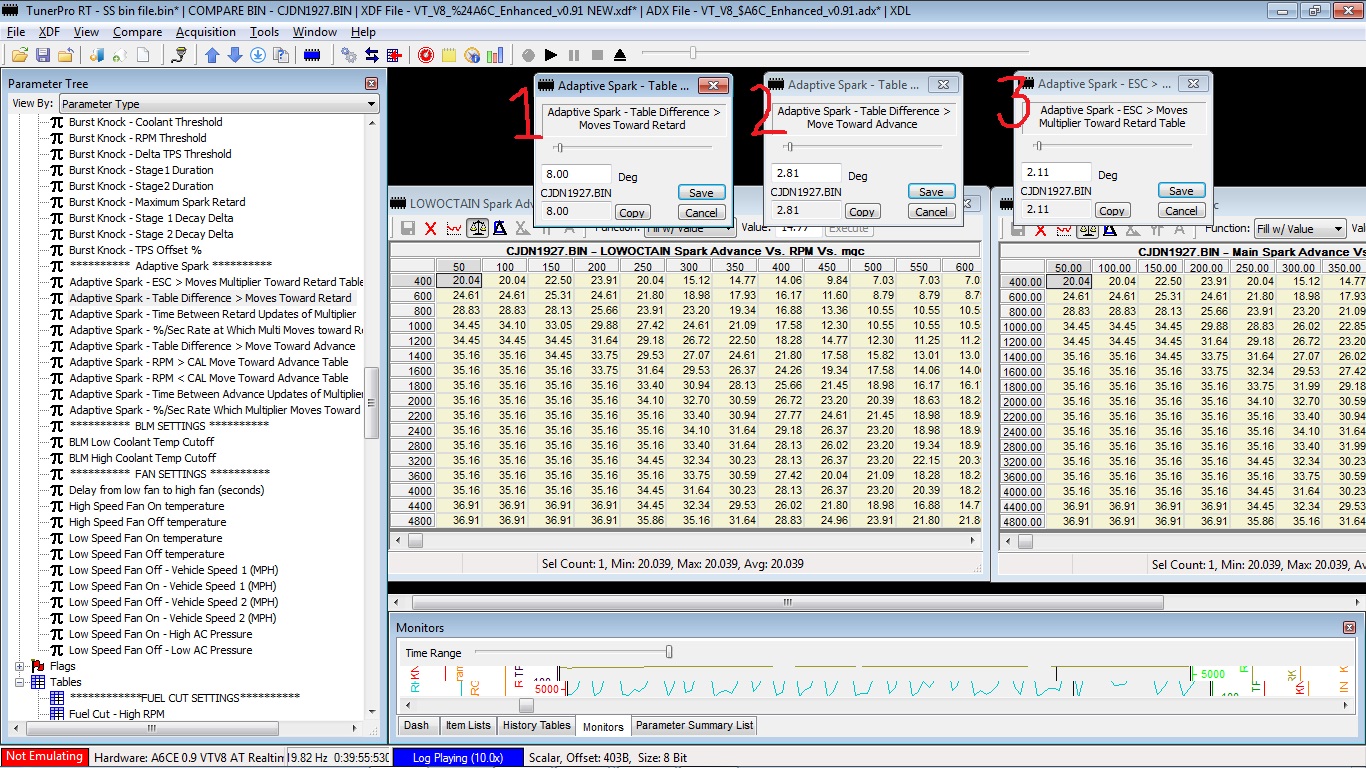The height and width of the screenshot is (768, 1366).
Task: Click the Log Playing (10.0x) status indicator
Action: tap(458, 758)
